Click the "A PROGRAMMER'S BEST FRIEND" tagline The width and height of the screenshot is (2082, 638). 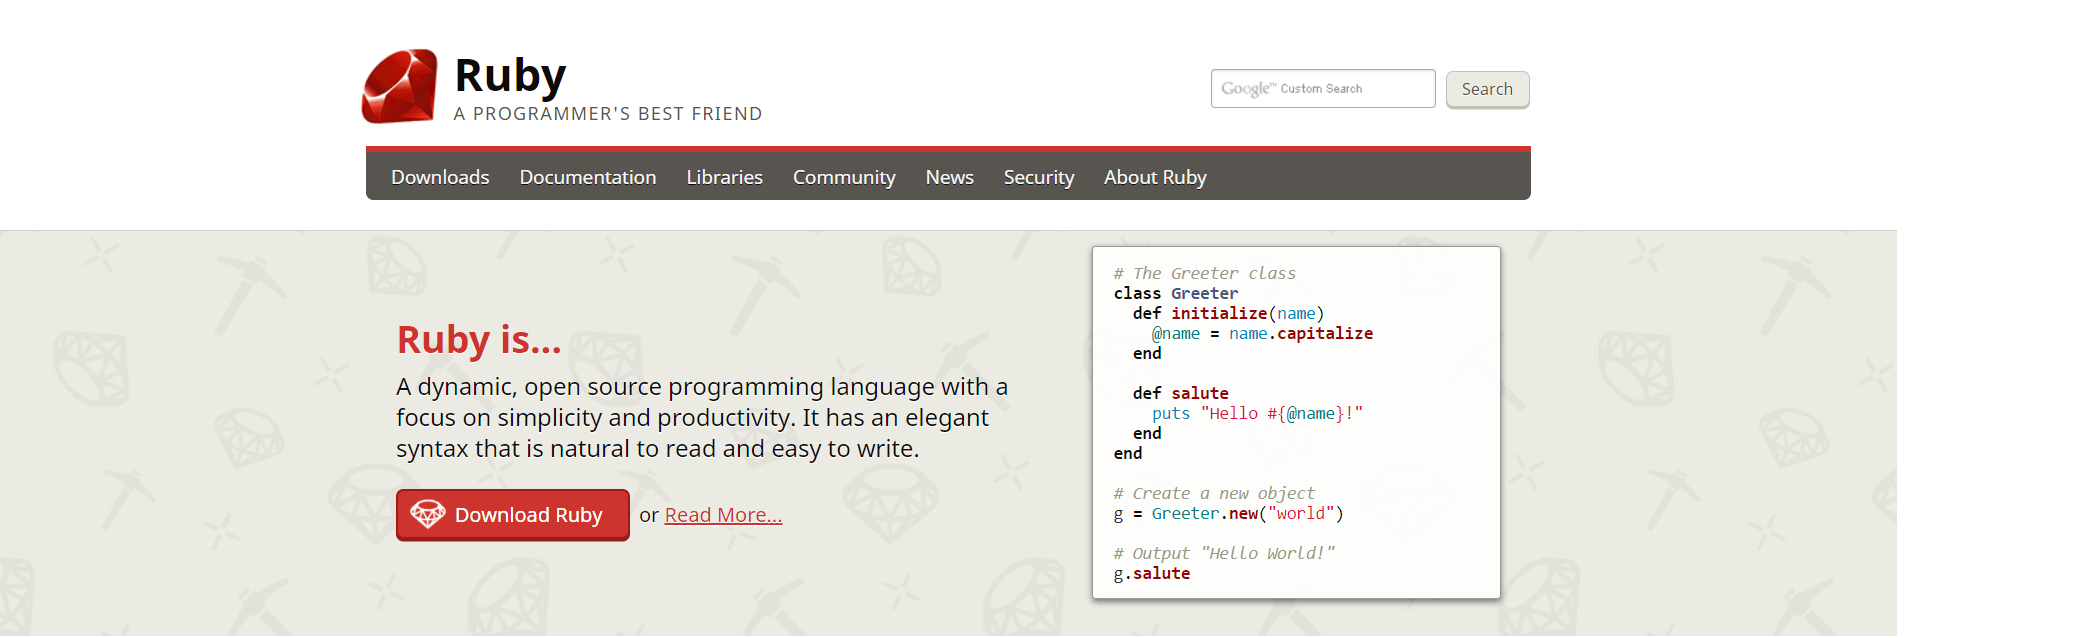(x=608, y=114)
